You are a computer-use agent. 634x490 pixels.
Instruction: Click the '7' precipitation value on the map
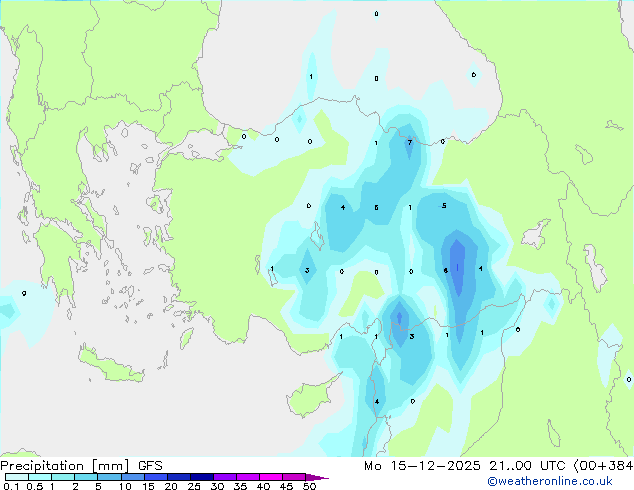click(x=410, y=142)
